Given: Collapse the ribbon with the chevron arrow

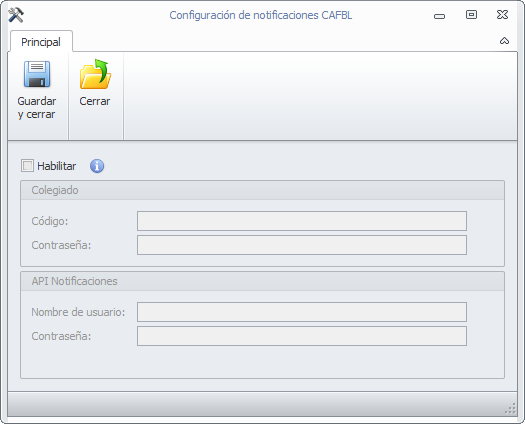Looking at the screenshot, I should point(504,41).
